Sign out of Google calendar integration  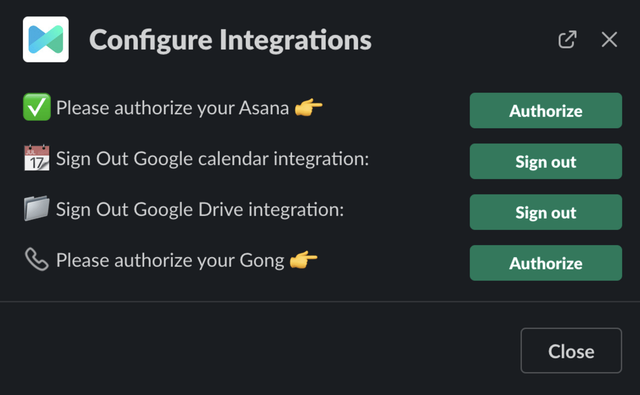click(x=546, y=161)
